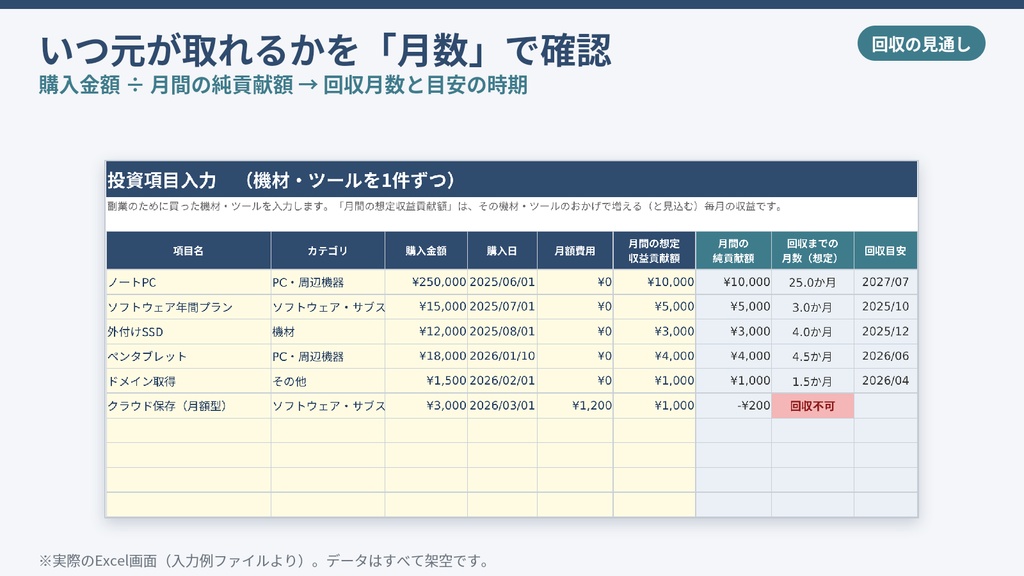Select the 2025/10 payback target cell

886,307
